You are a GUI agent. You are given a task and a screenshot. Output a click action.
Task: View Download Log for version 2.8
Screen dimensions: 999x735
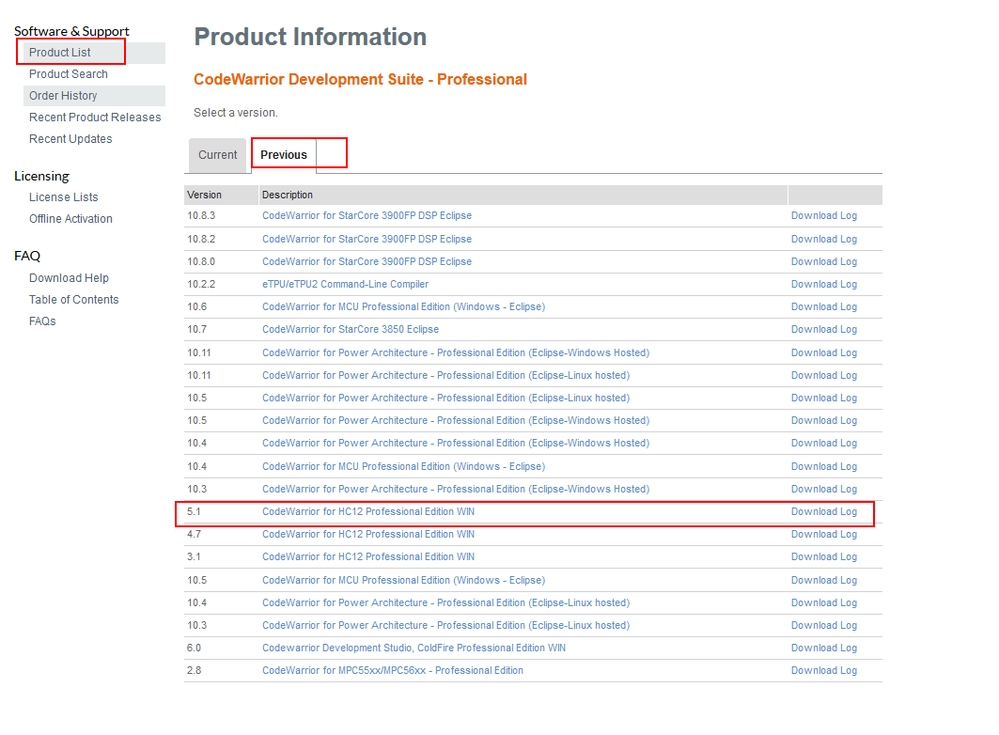pyautogui.click(x=823, y=670)
